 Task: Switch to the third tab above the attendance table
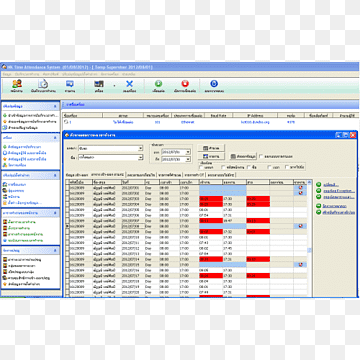click(142, 175)
